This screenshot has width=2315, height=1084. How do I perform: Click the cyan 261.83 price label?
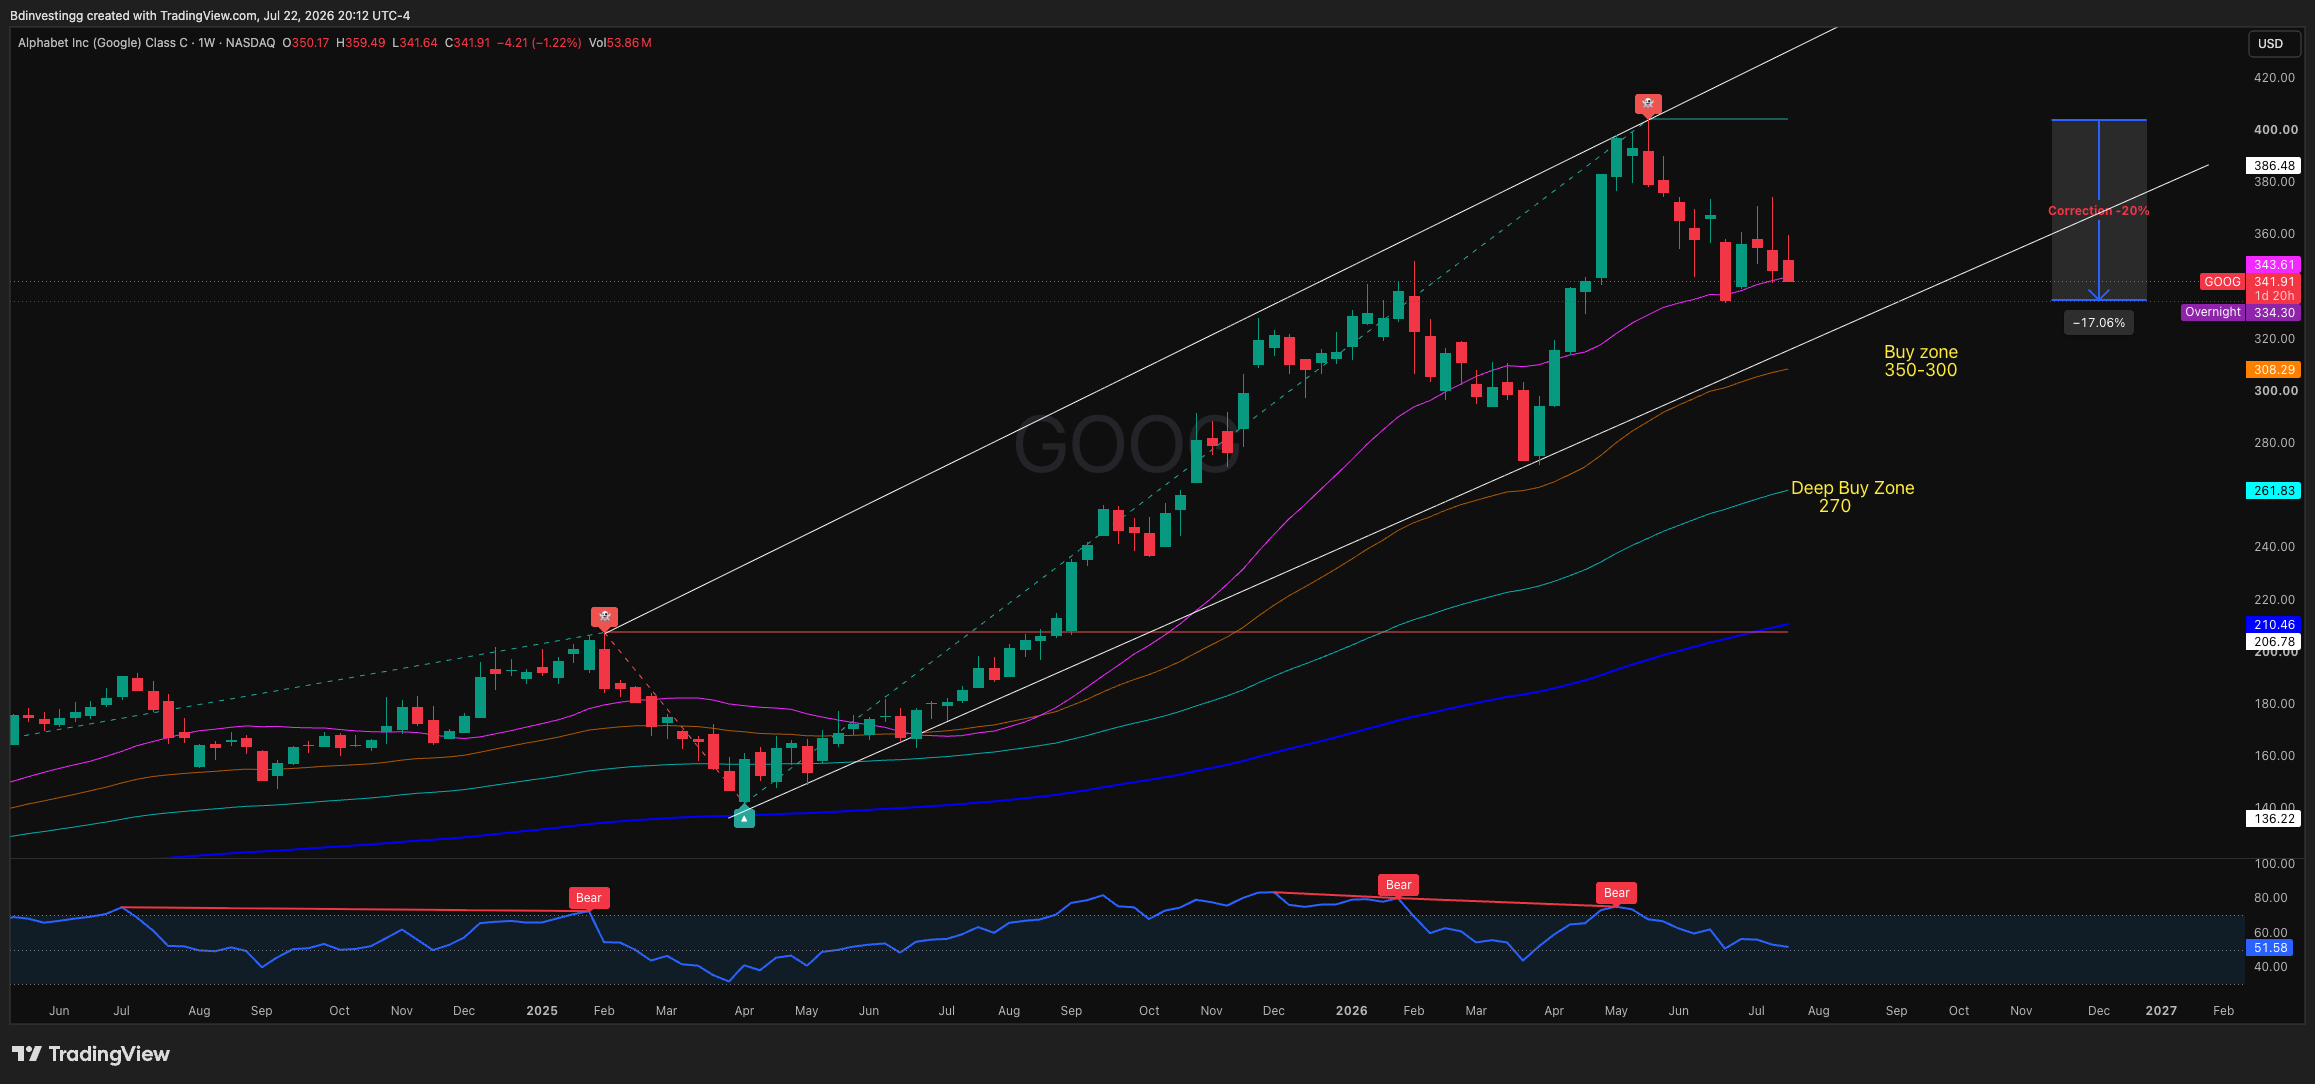pyautogui.click(x=2274, y=491)
